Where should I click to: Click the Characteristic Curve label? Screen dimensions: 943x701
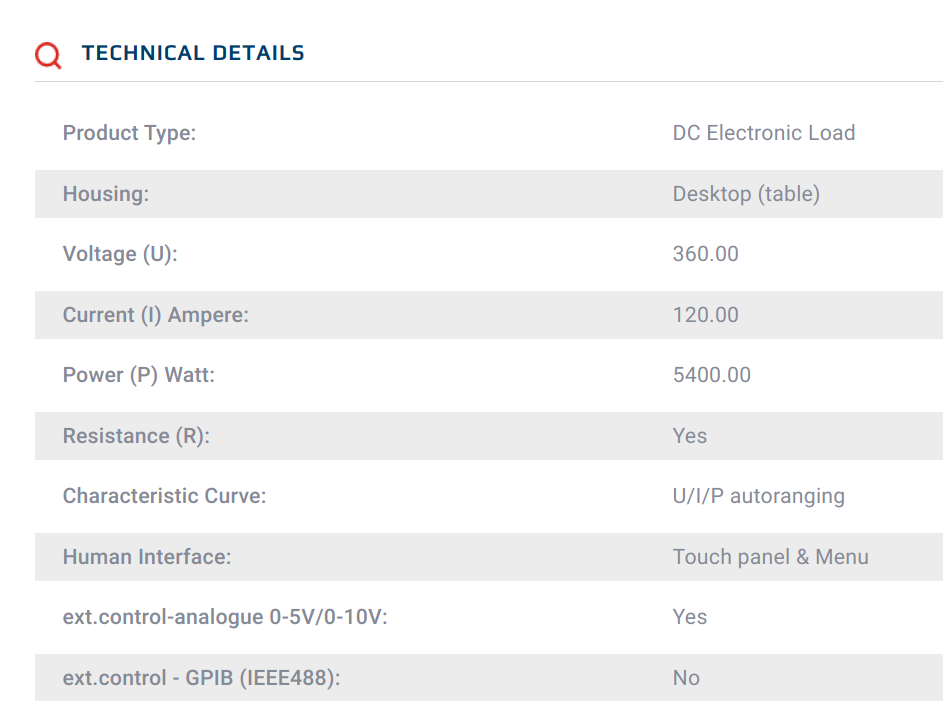tap(164, 496)
